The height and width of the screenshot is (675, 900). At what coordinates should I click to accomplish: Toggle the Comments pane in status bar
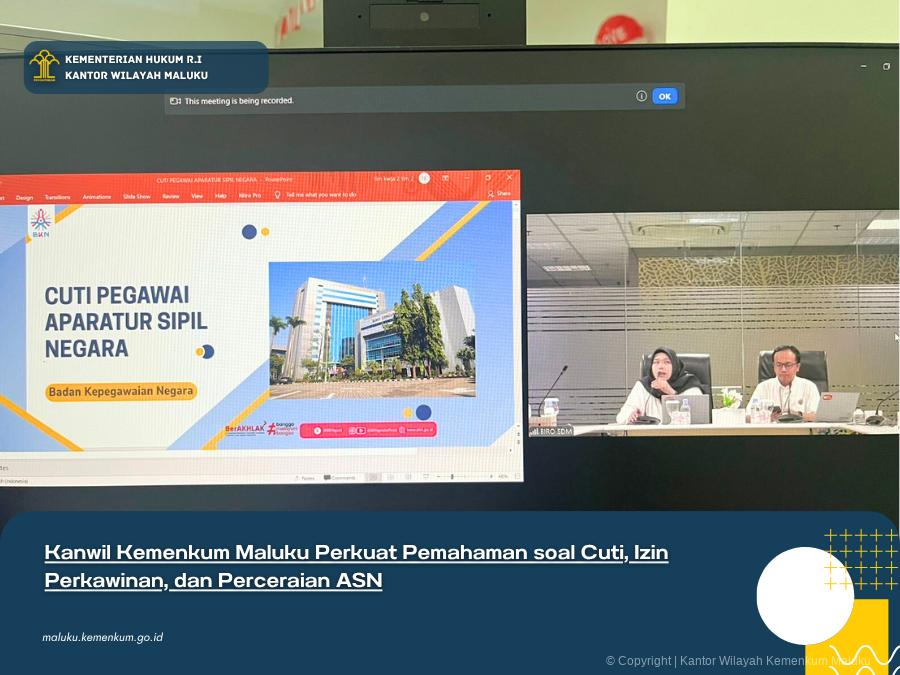tap(337, 478)
